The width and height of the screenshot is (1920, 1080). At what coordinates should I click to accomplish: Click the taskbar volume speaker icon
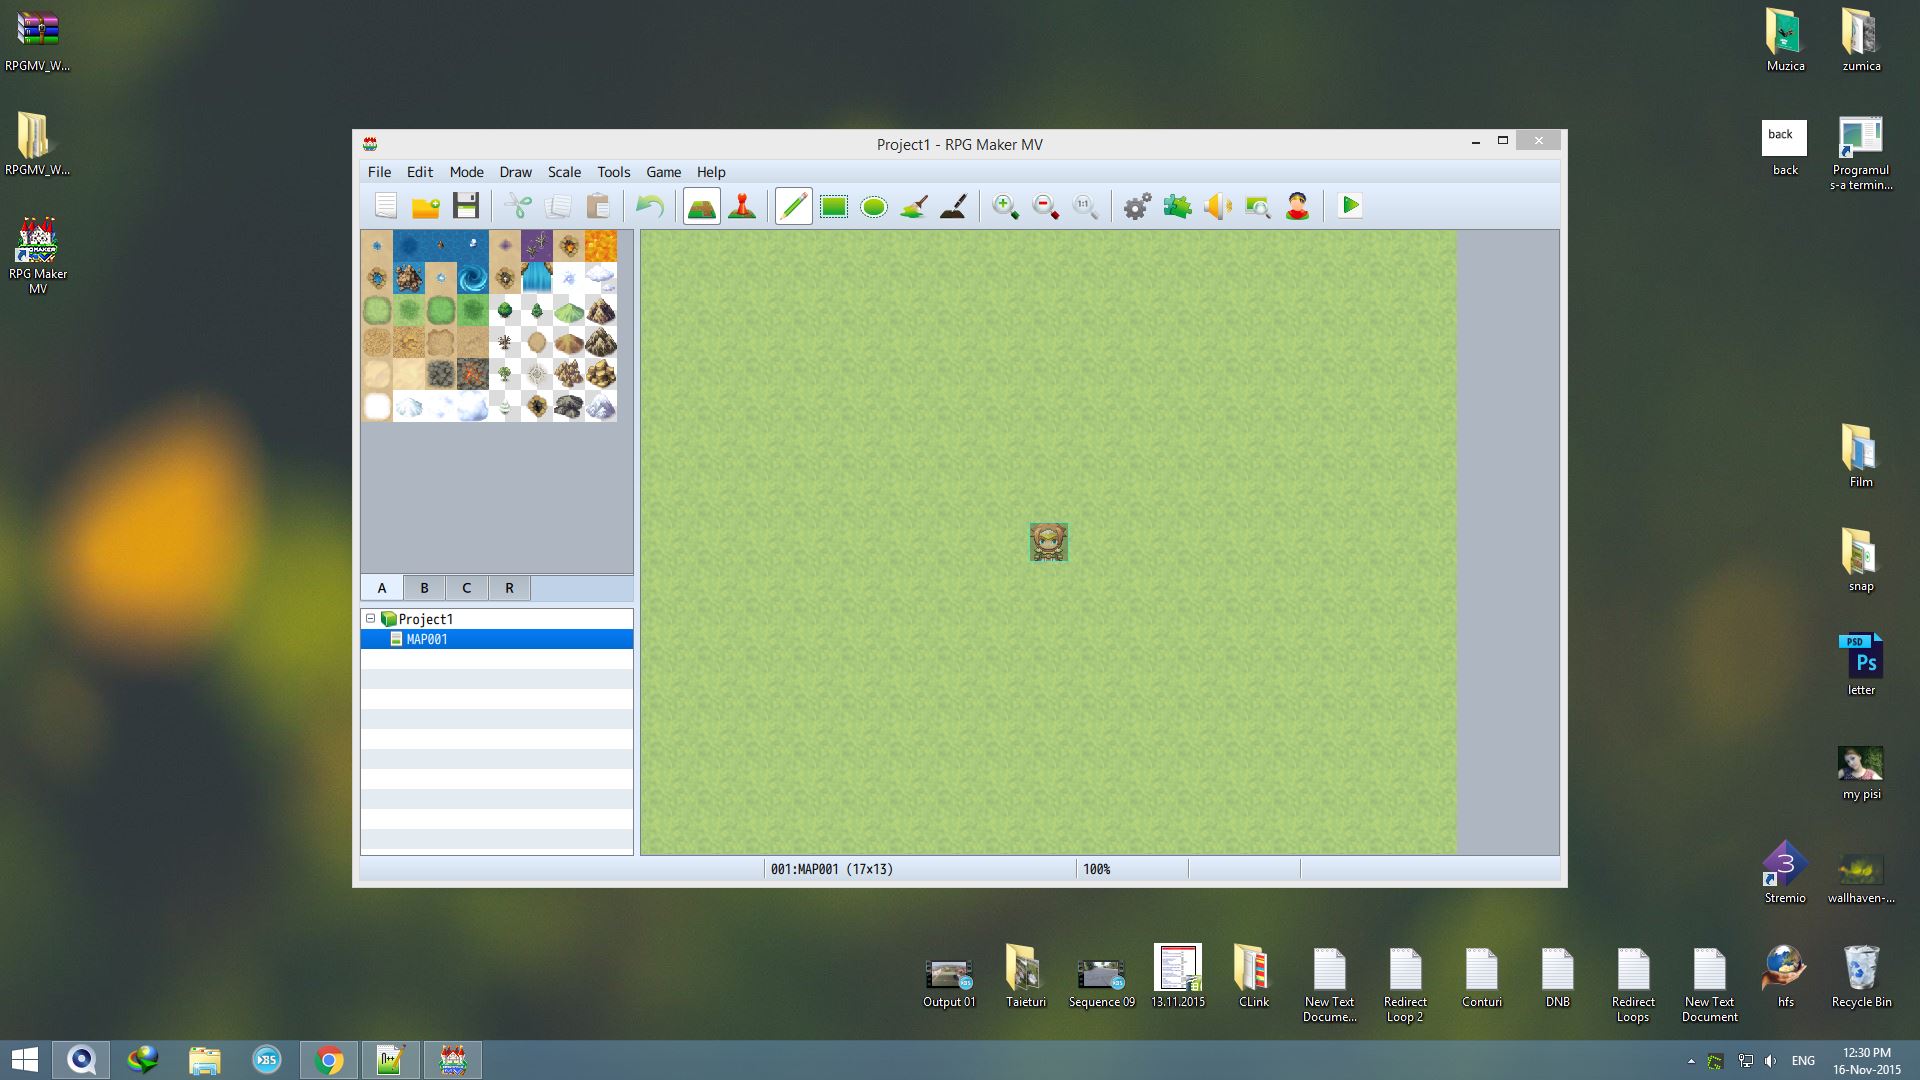[x=1771, y=1061]
